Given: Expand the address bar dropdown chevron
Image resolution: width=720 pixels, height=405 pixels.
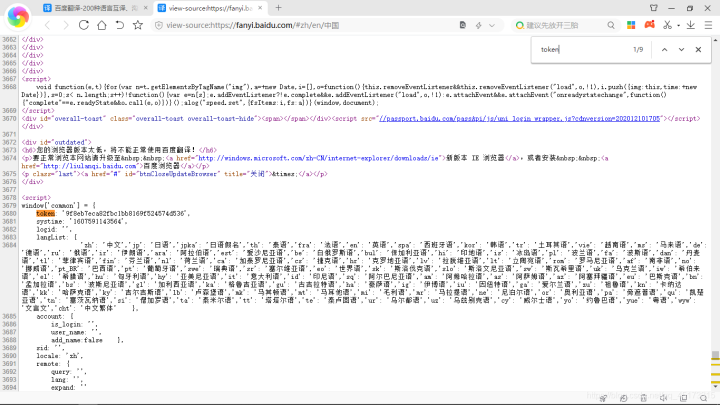Looking at the screenshot, I should pos(492,25).
